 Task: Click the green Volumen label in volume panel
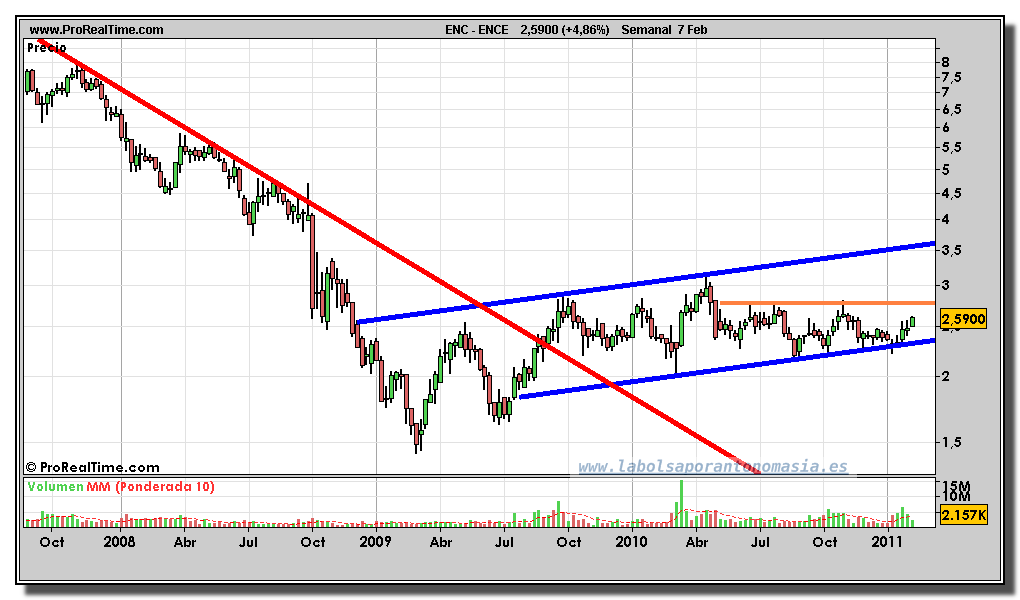coord(56,487)
